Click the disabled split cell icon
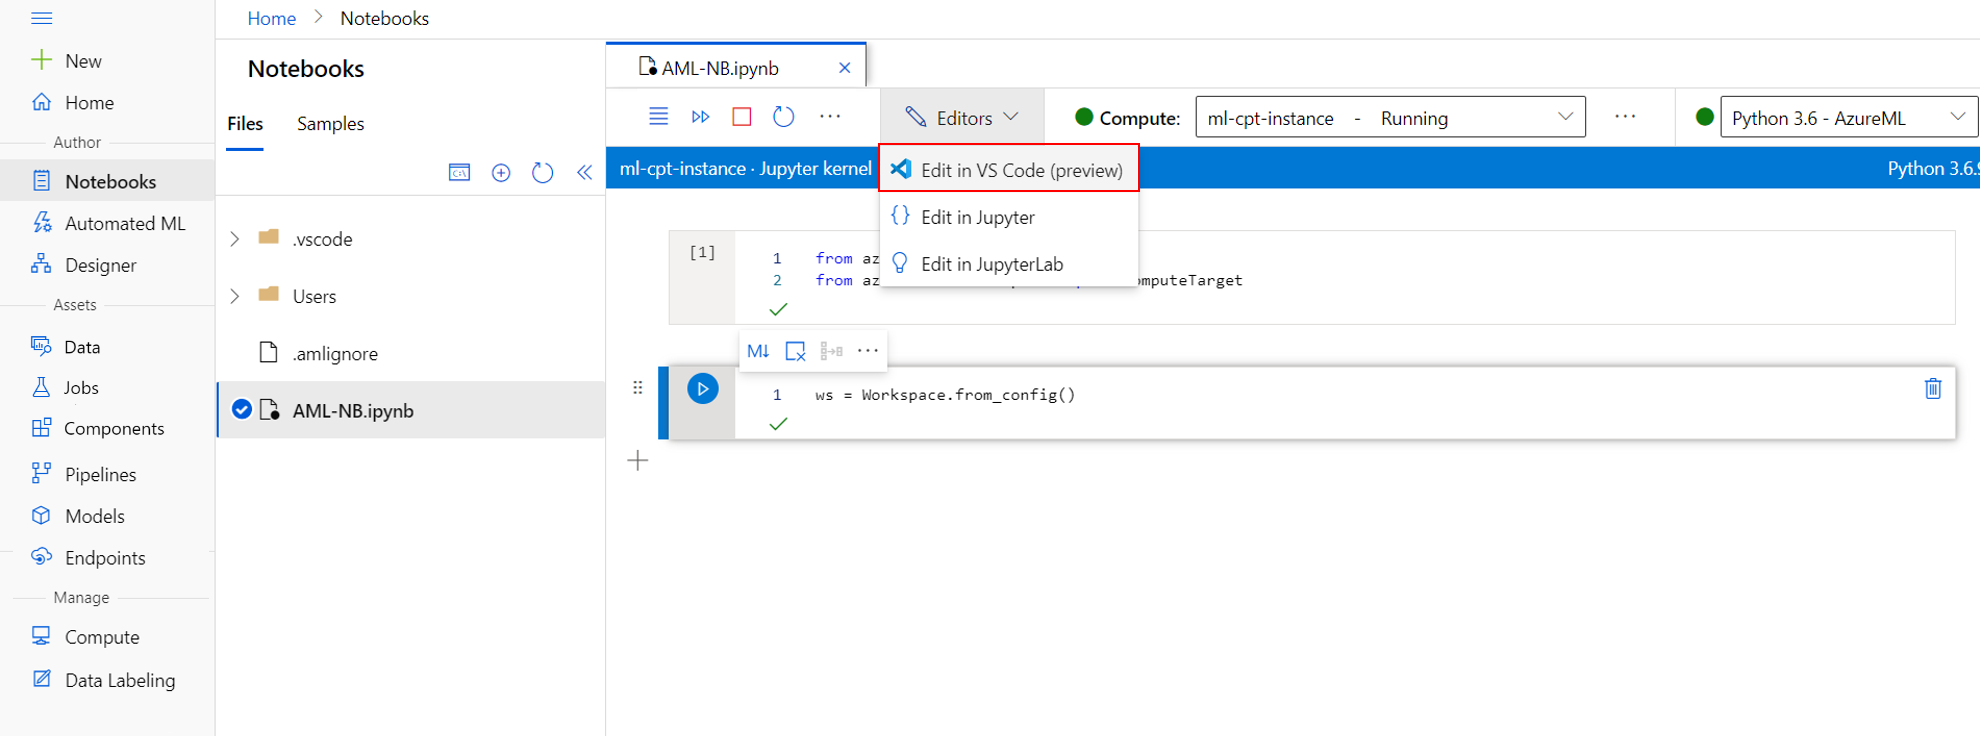Screen dimensions: 1980x736 pos(831,351)
